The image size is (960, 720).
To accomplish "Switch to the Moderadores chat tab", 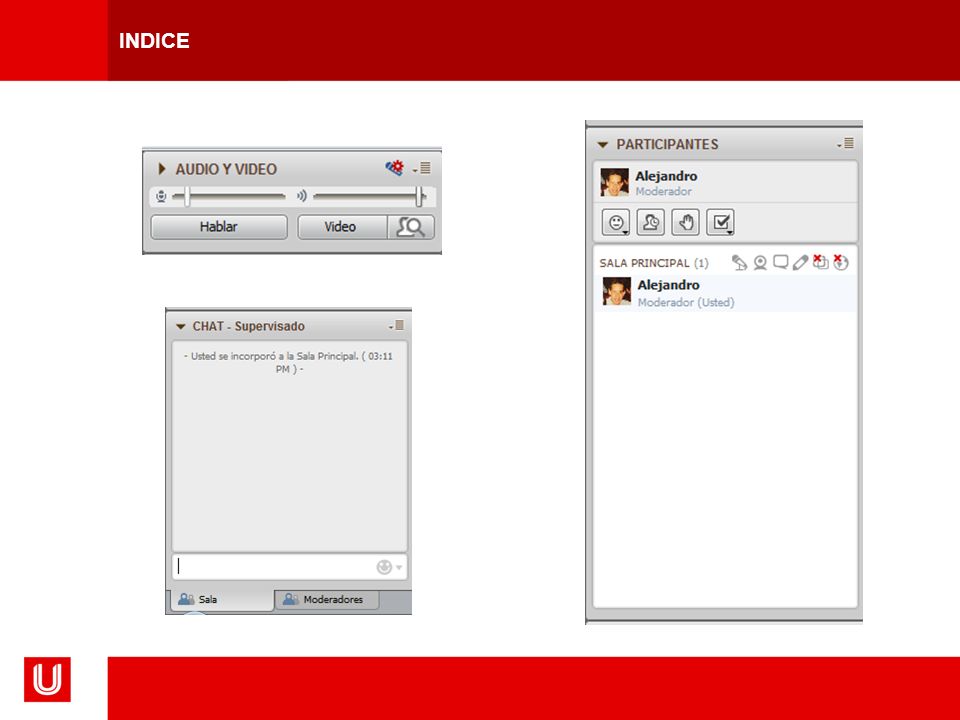I will [326, 599].
